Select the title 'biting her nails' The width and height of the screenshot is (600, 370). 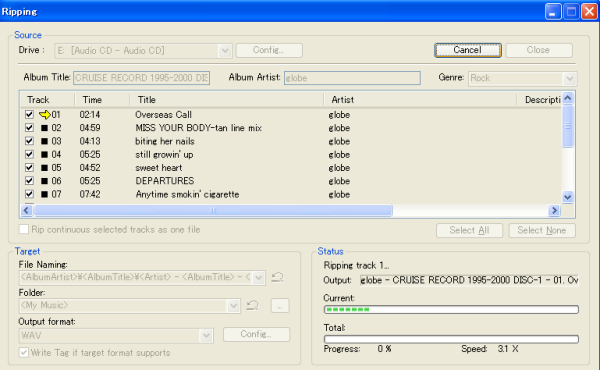point(165,141)
